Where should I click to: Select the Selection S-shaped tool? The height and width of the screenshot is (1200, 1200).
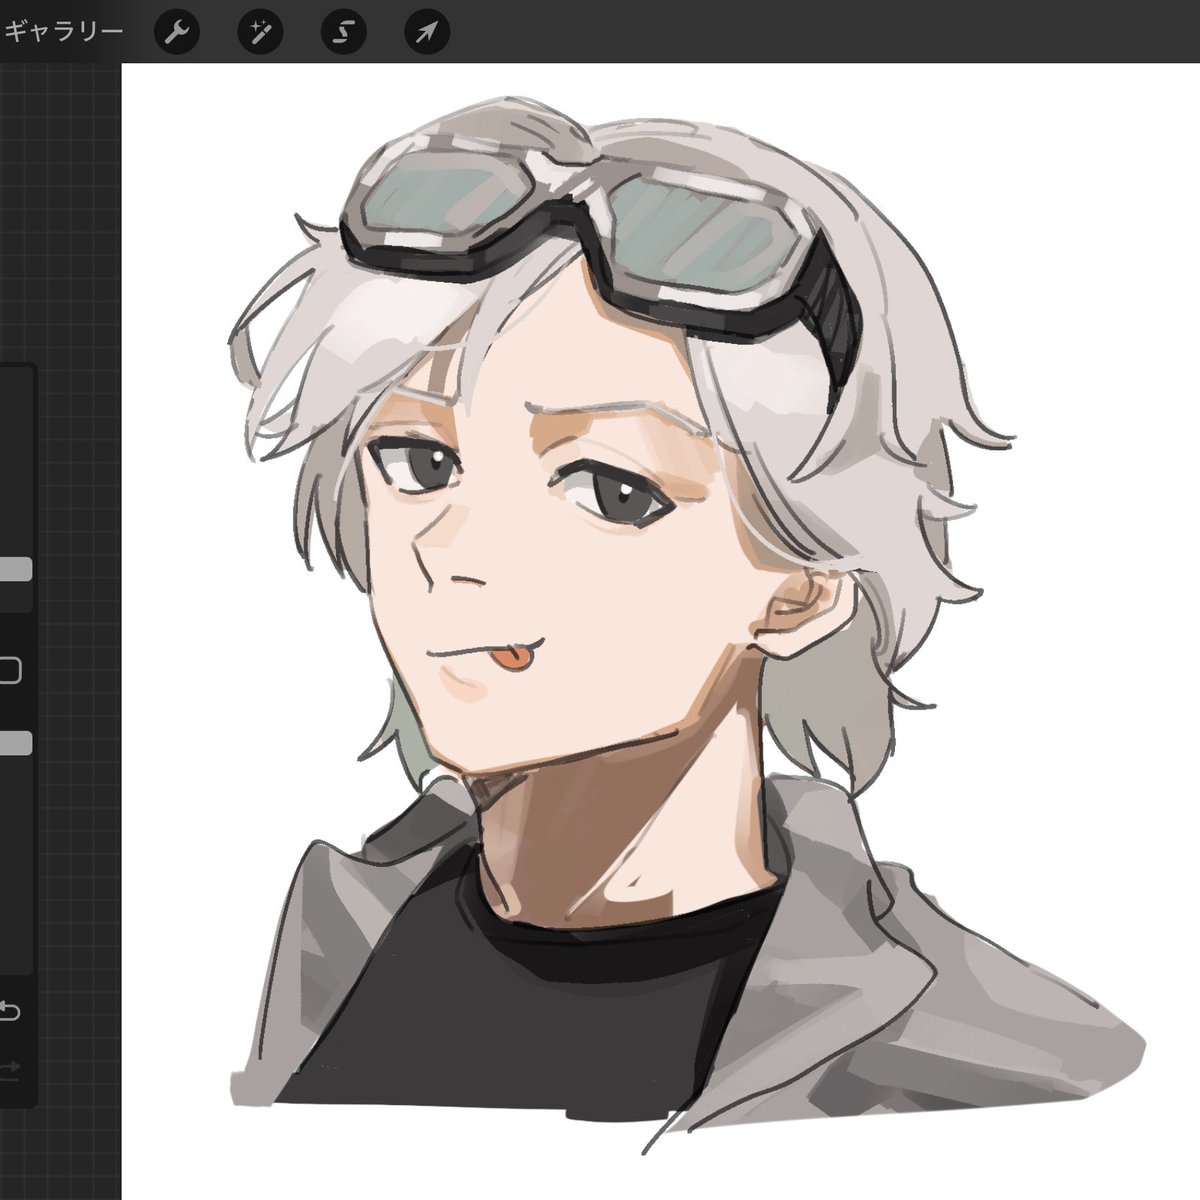(x=343, y=33)
